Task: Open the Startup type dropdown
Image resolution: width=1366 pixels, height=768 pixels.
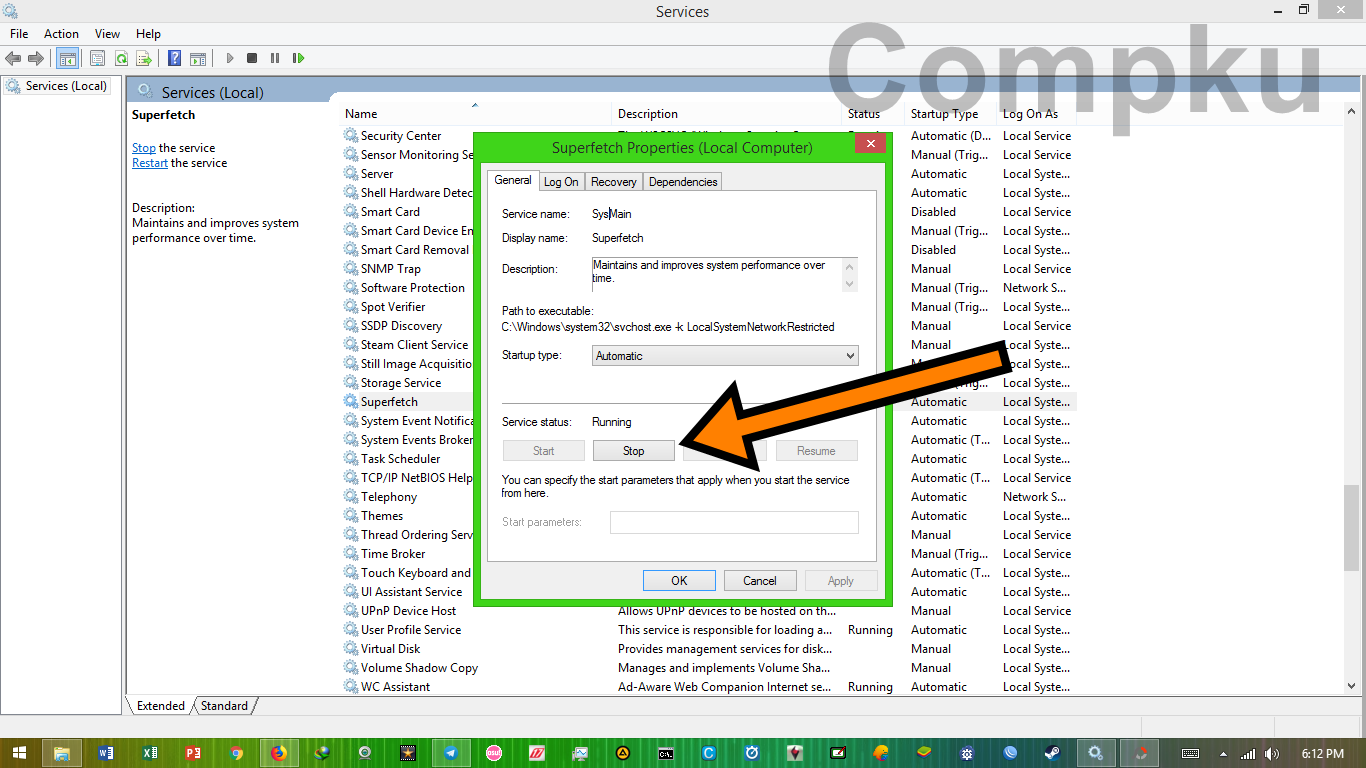Action: click(x=725, y=355)
